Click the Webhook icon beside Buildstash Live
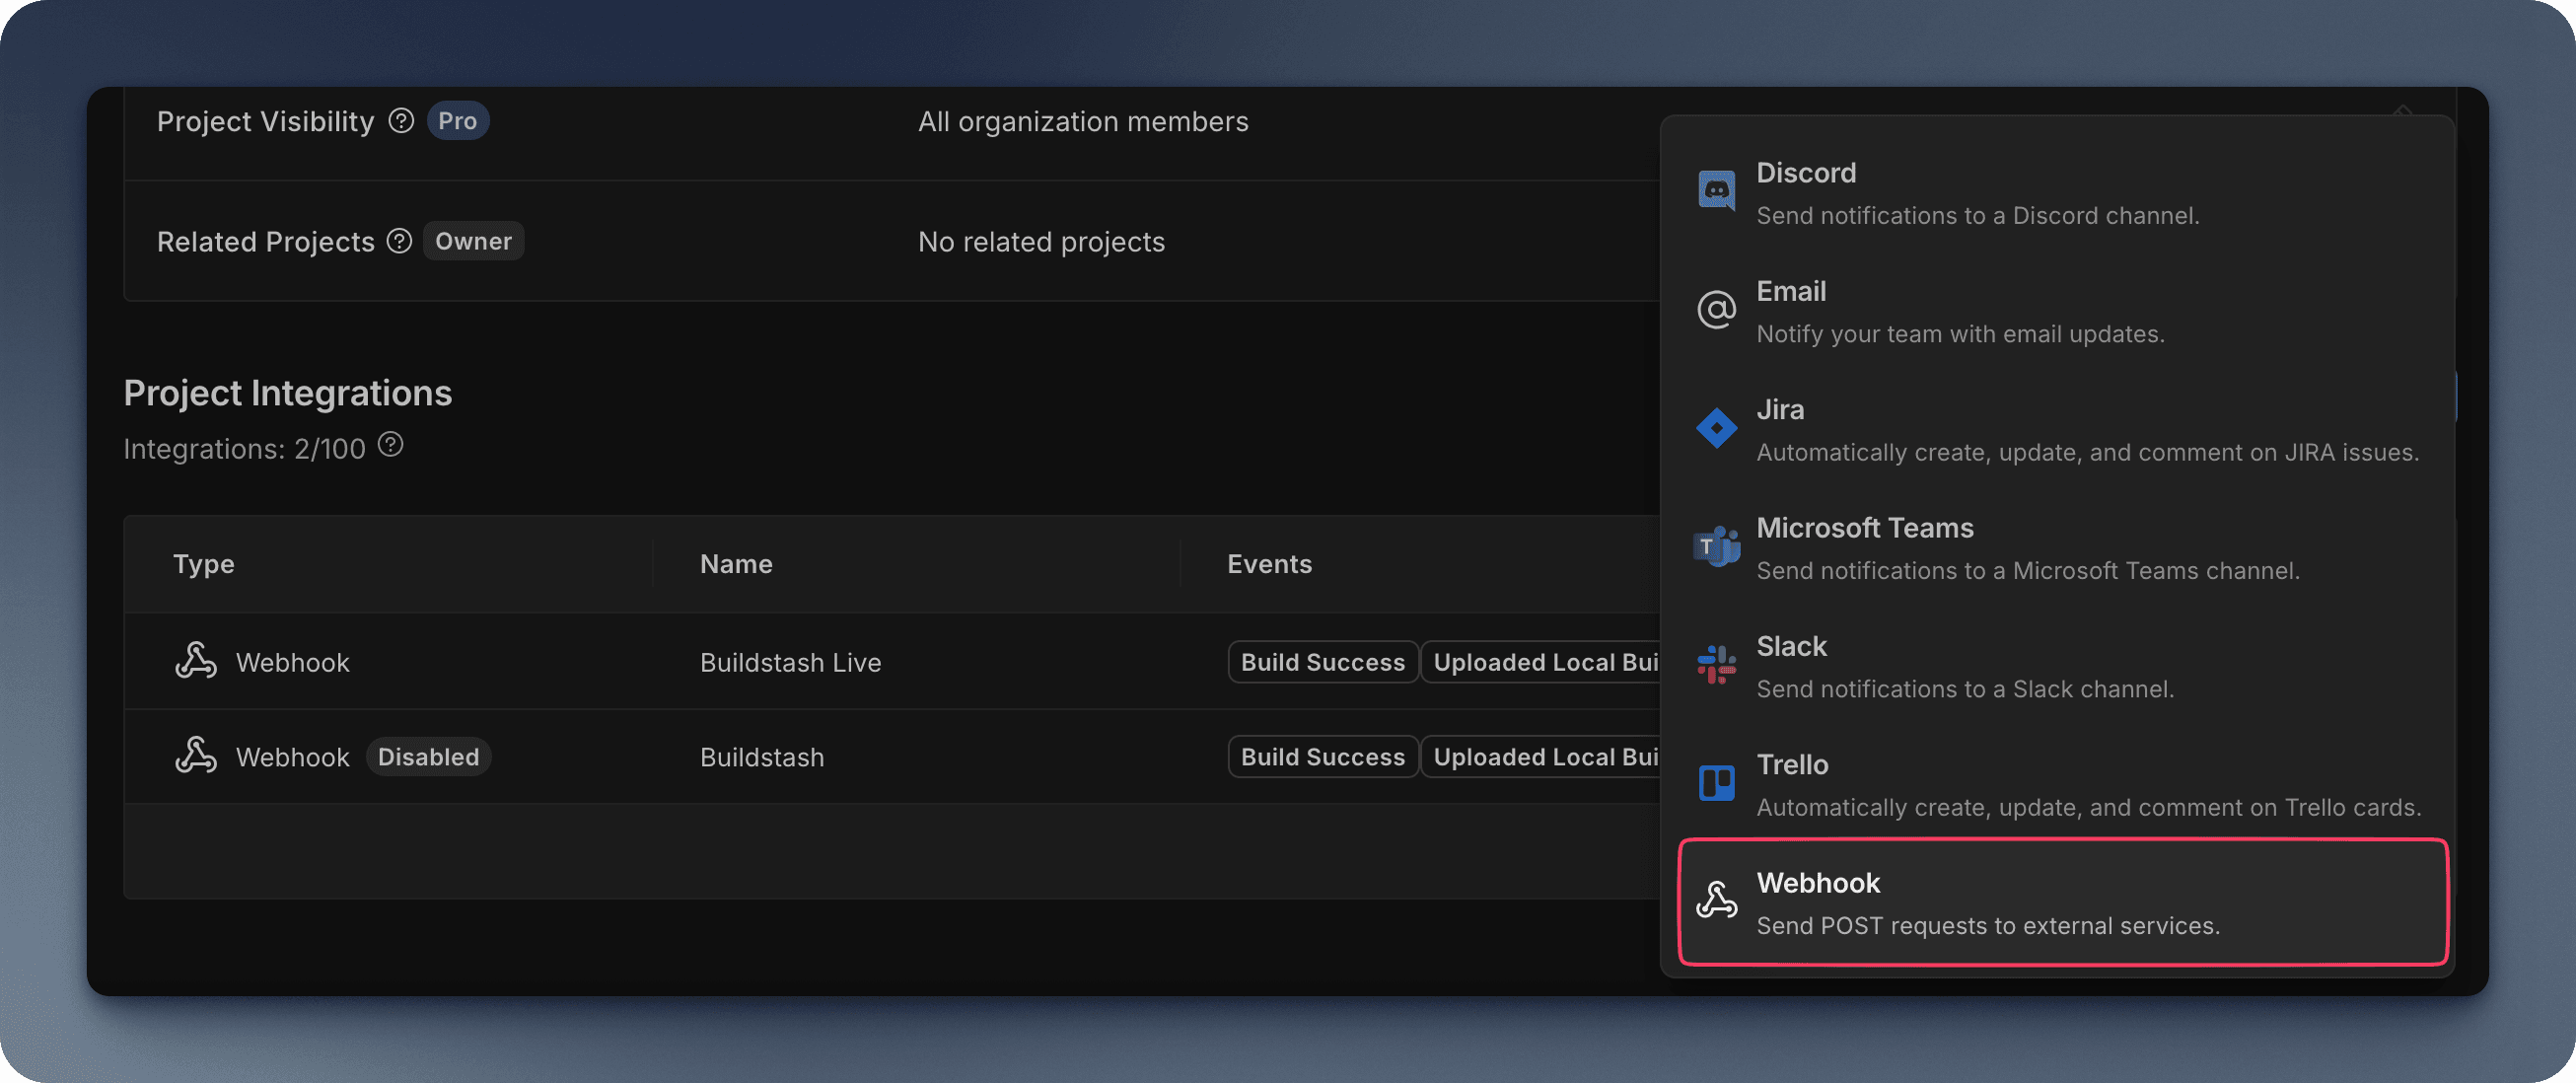The image size is (2576, 1083). pyautogui.click(x=196, y=661)
